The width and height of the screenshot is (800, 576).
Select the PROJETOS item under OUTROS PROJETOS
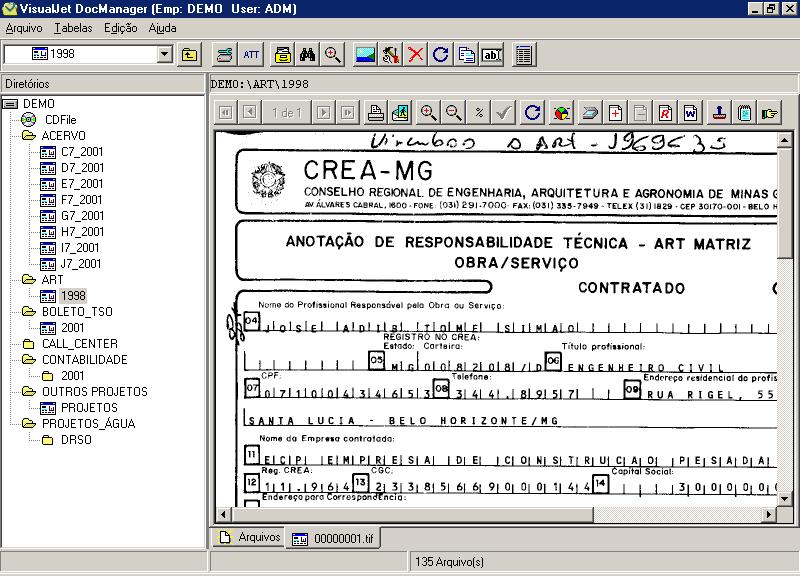tap(89, 408)
